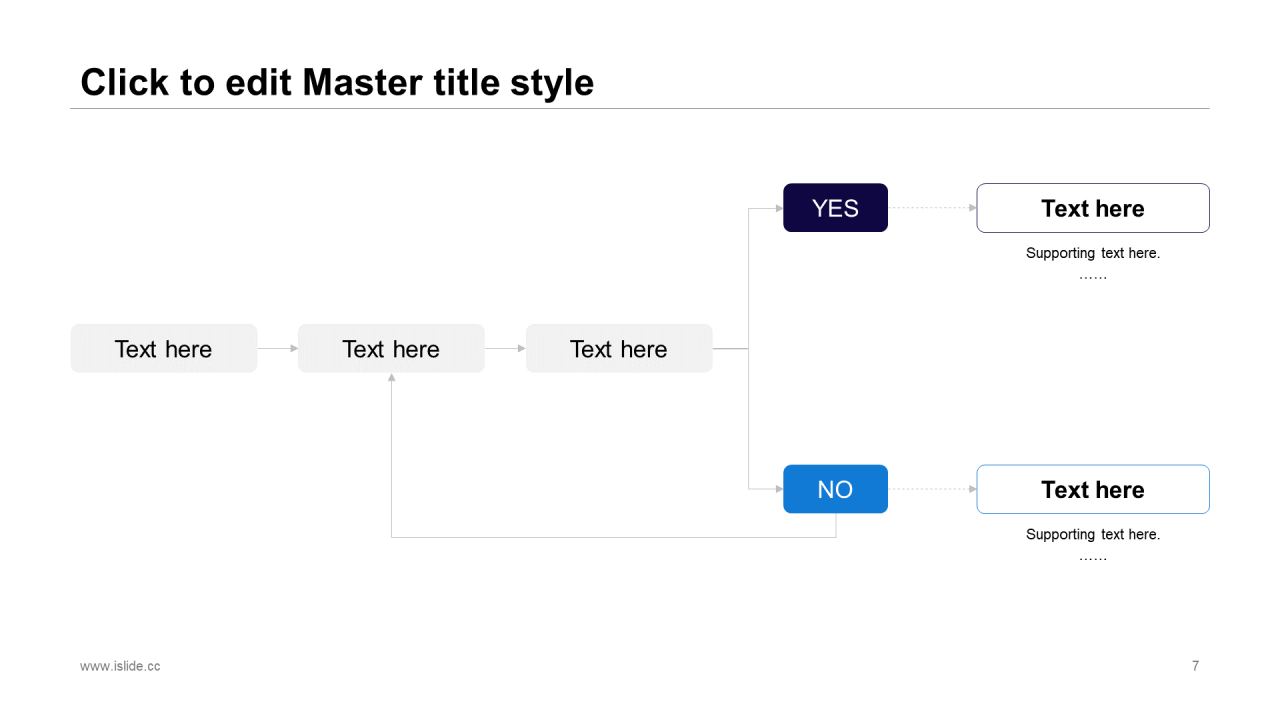Viewport: 1280px width, 720px height.
Task: Click the Supporting text under the NO branch
Action: (1093, 534)
